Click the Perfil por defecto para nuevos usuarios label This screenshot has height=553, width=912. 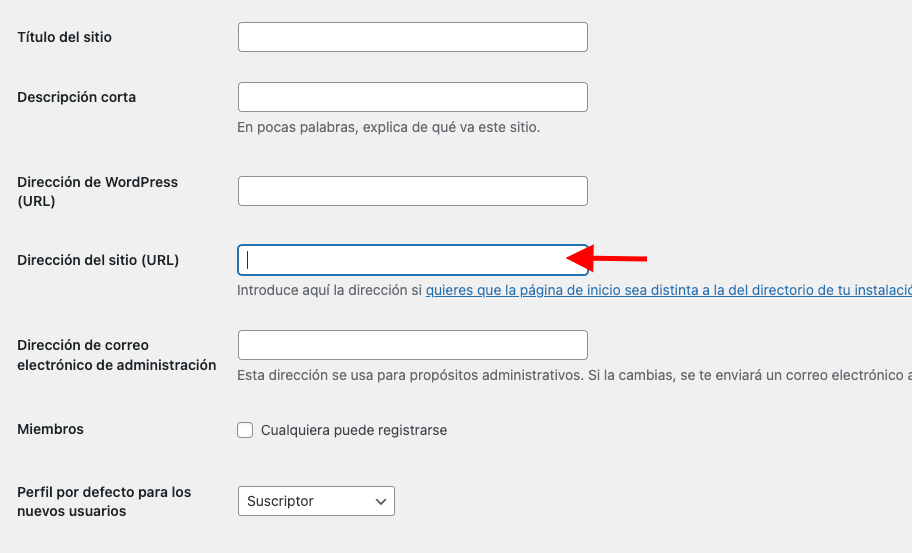pyautogui.click(x=104, y=501)
